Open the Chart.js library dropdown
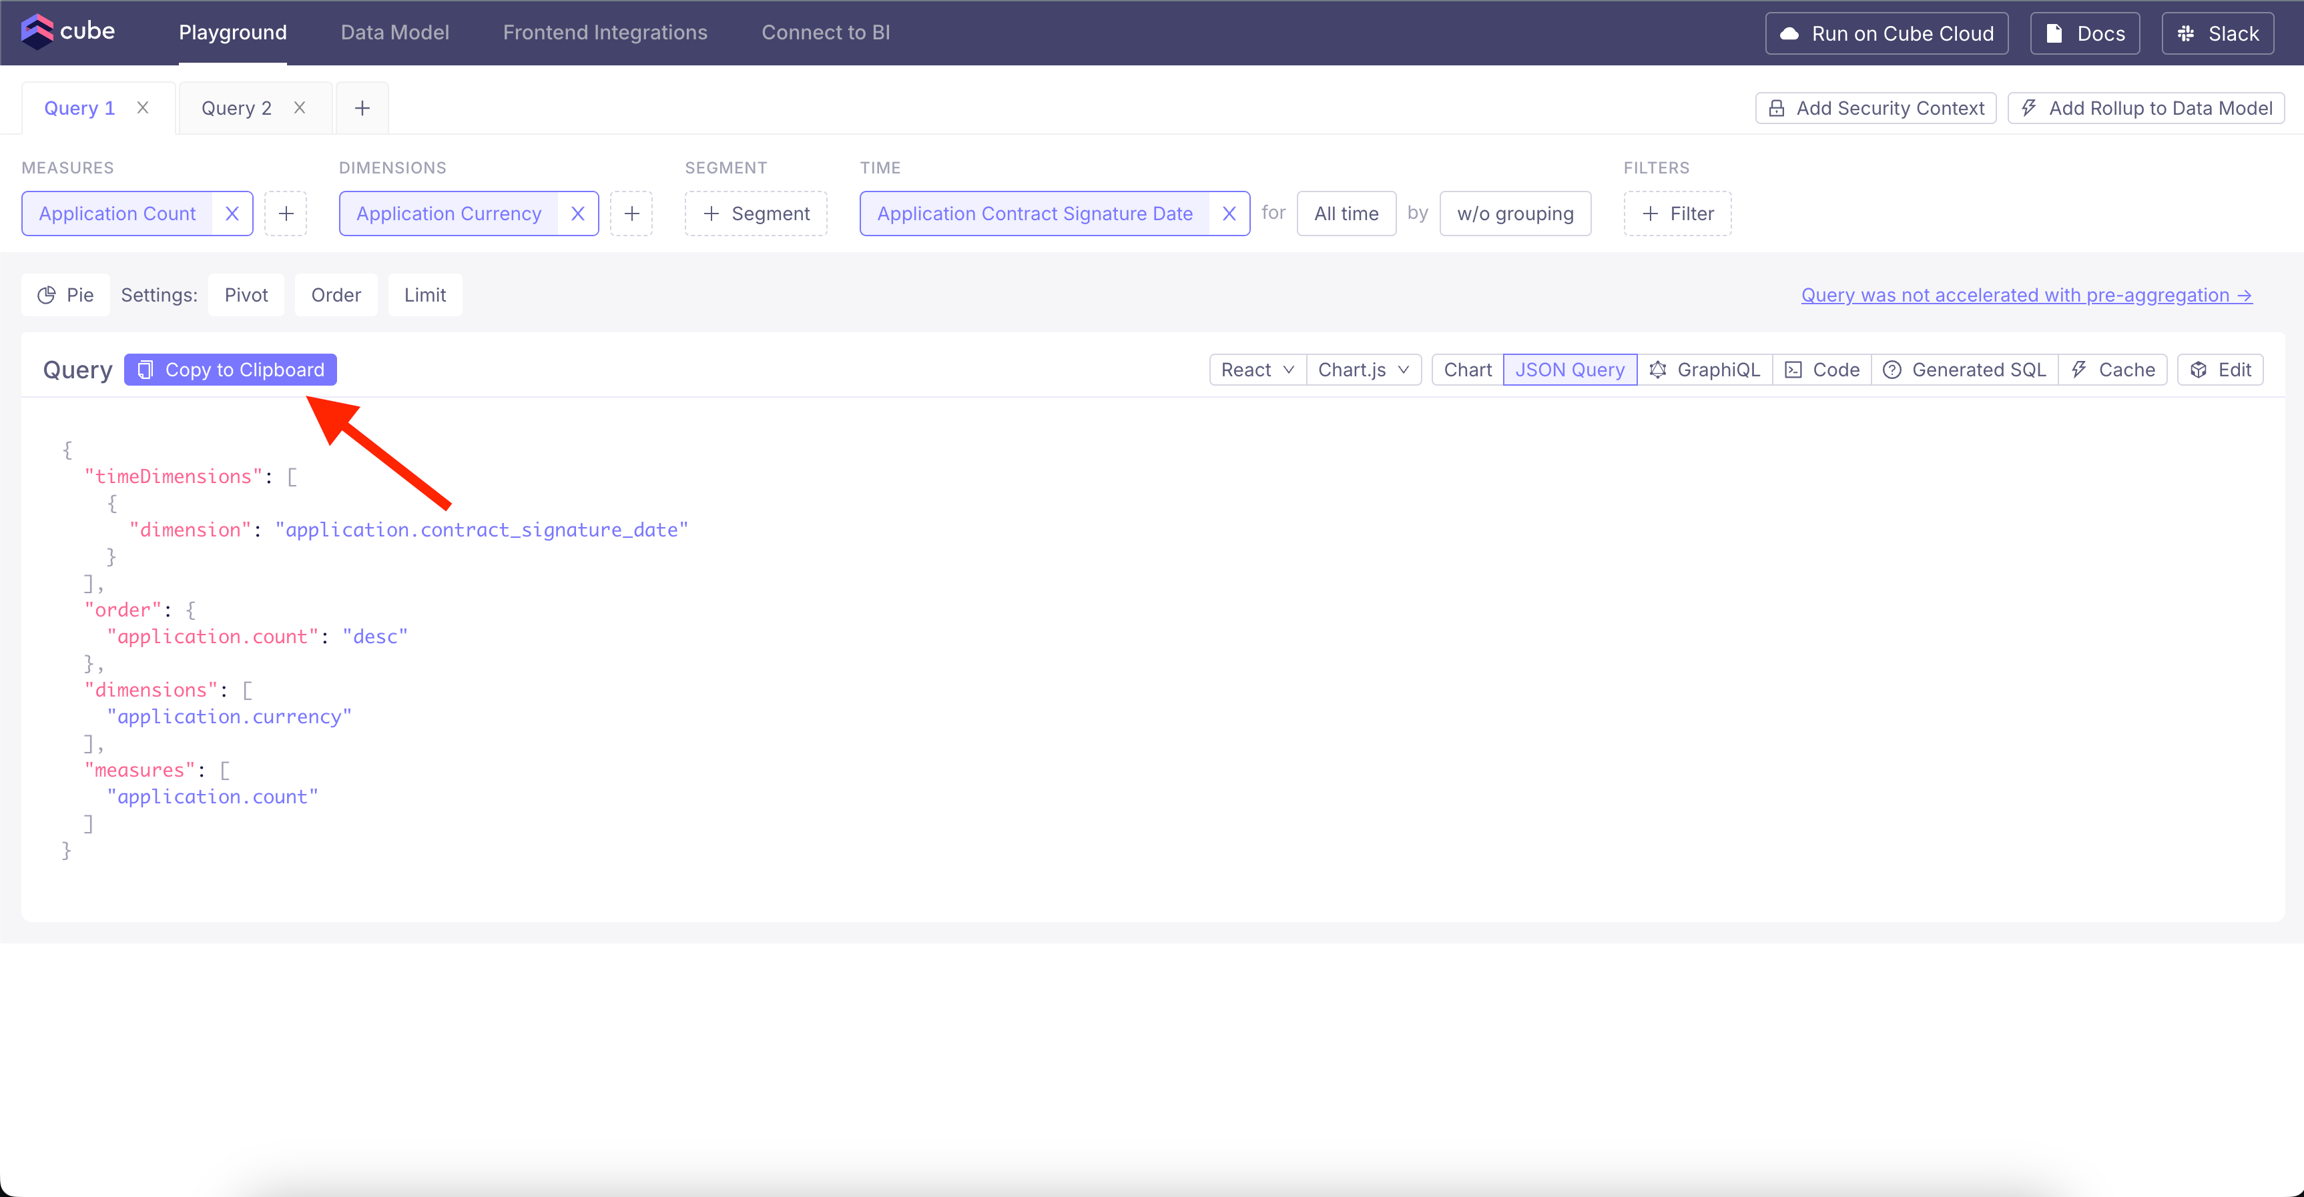Screen dimensions: 2304x1197 [x=1363, y=369]
